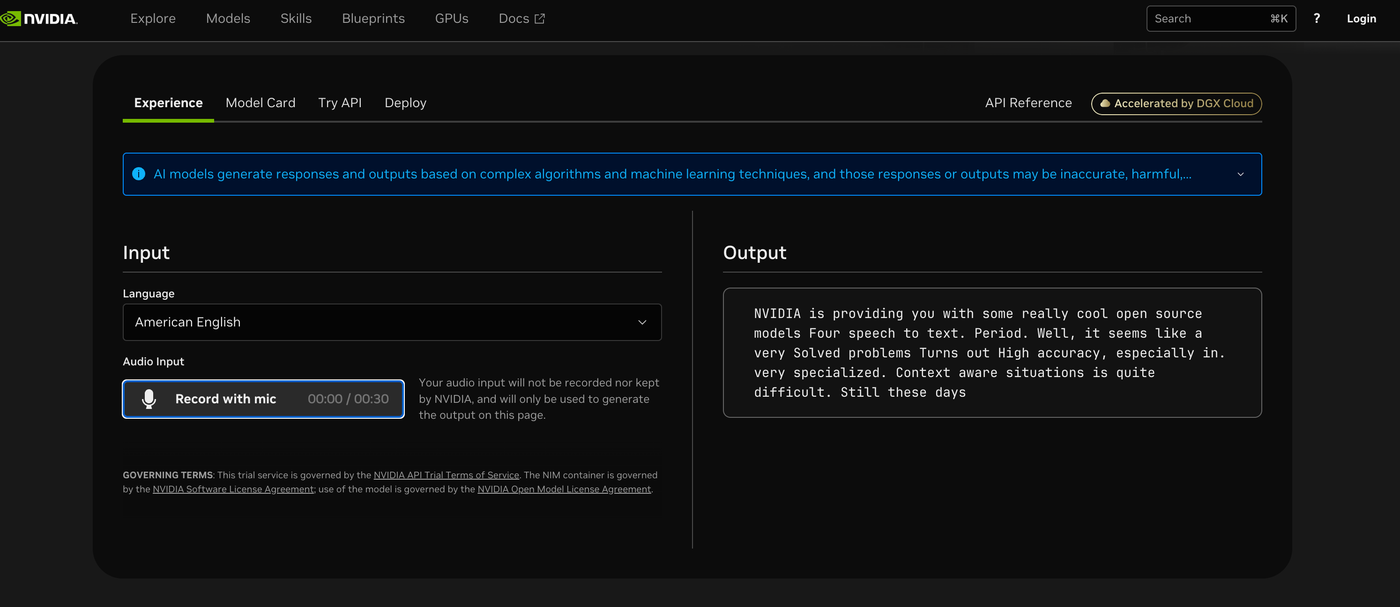
Task: Click the Output transcription text box
Action: 992,353
